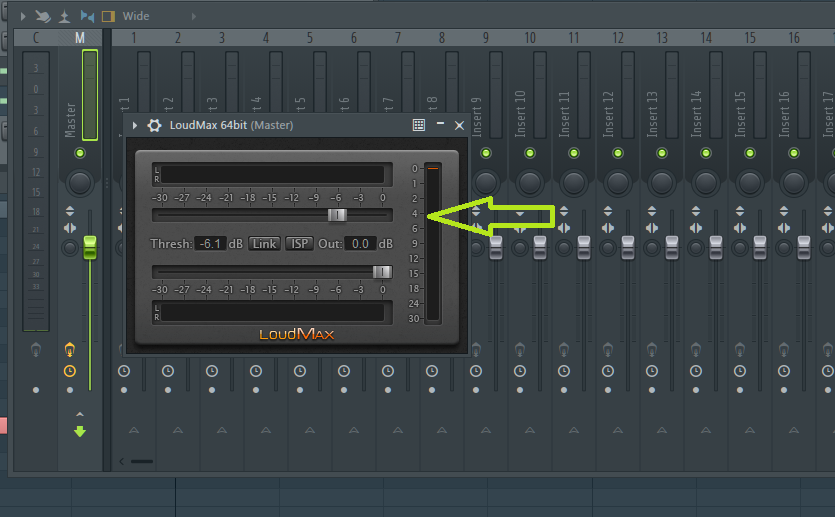Grab the LoudMax threshold slider handle
835x517 pixels.
(337, 215)
